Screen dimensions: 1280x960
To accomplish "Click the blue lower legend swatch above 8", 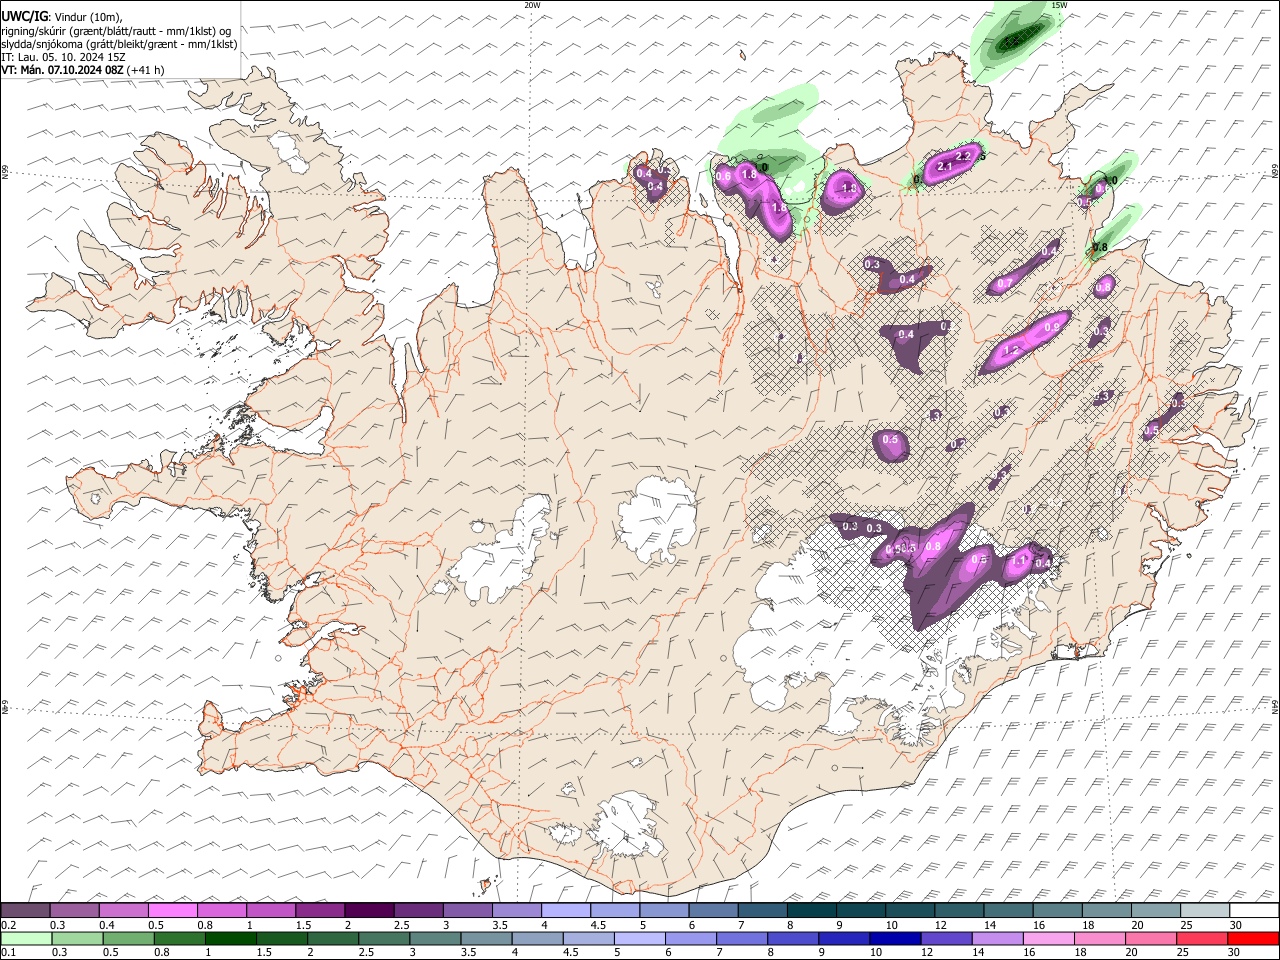I will point(792,939).
